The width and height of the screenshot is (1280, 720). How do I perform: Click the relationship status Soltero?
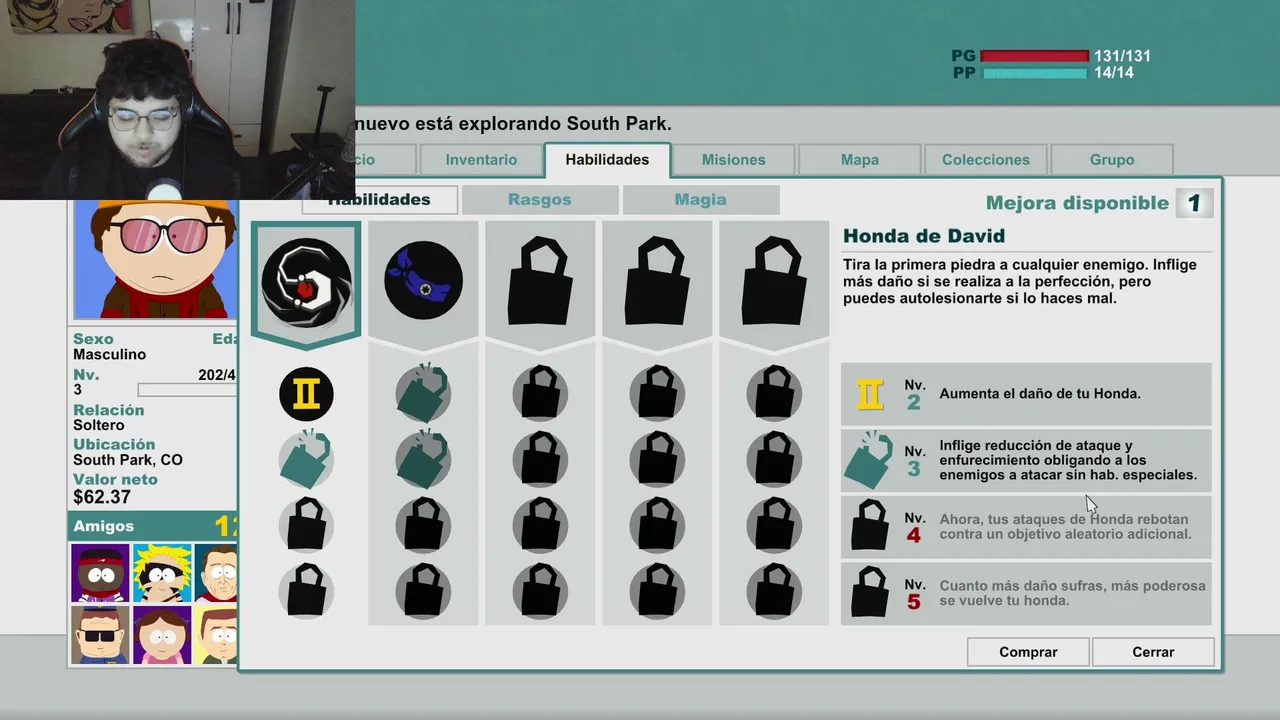tap(99, 425)
